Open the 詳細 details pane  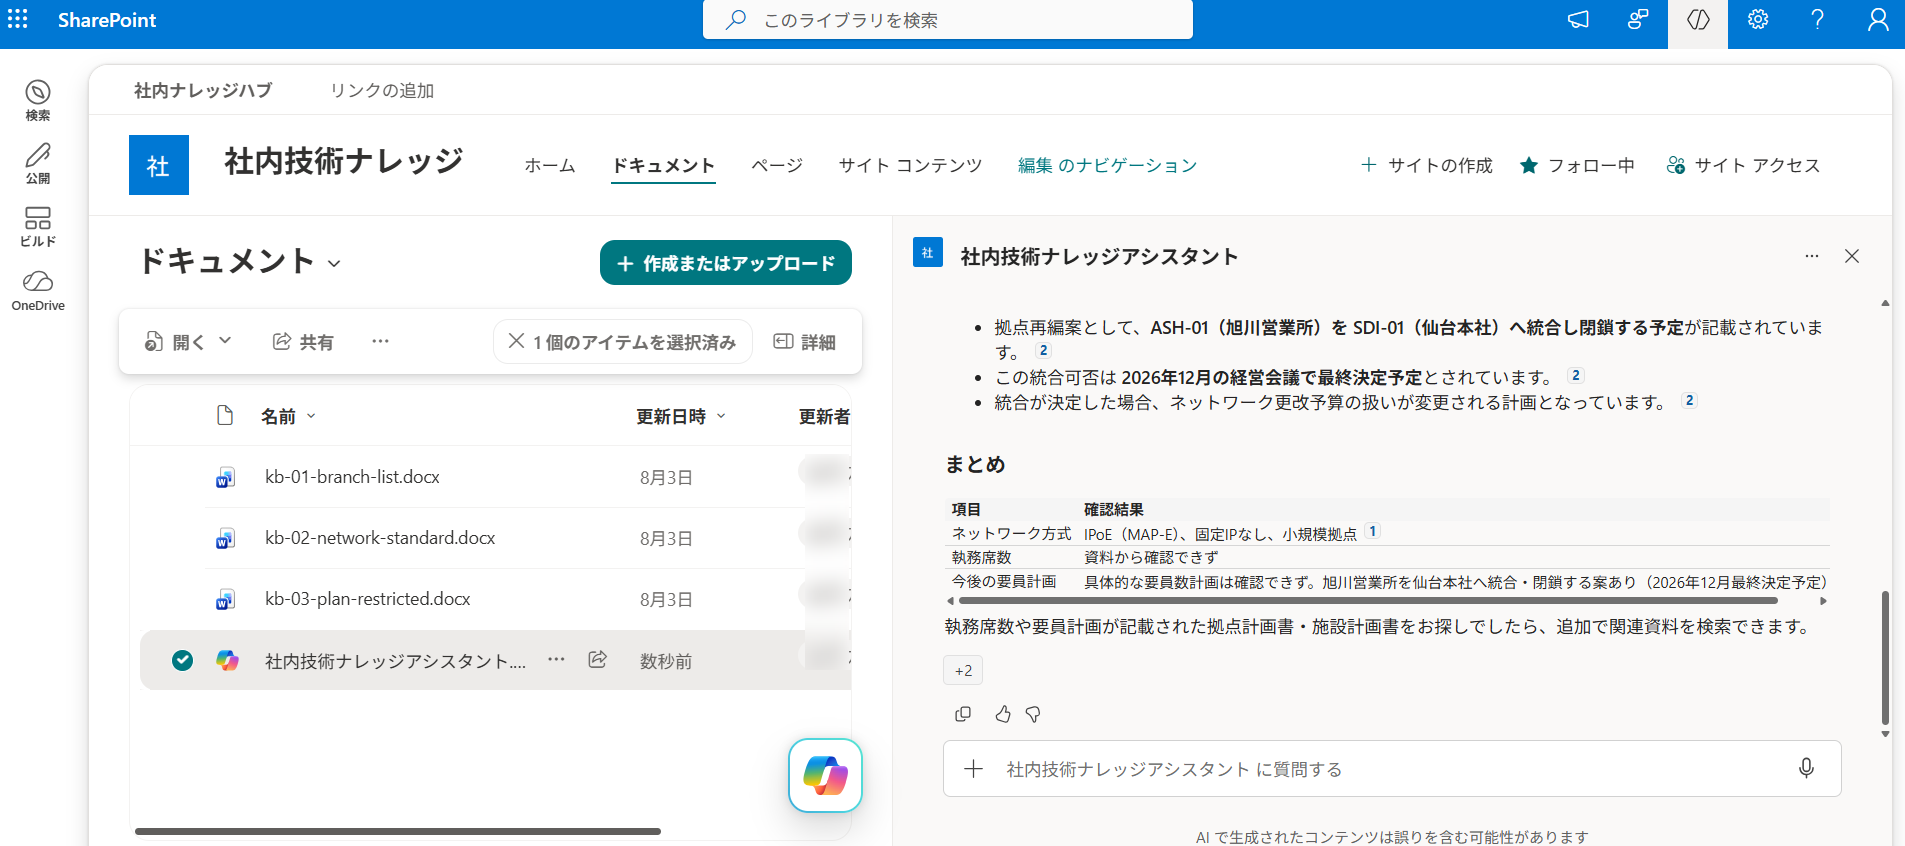pos(805,342)
